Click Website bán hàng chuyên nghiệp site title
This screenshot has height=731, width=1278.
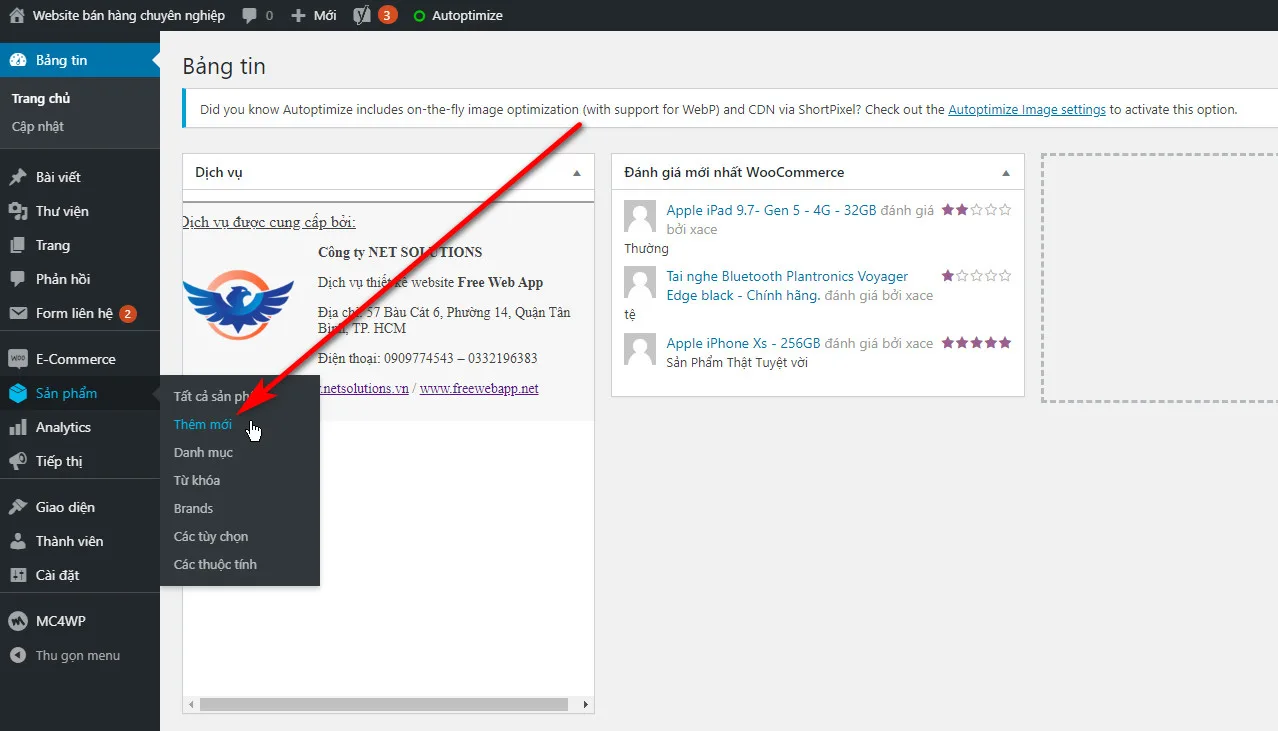(129, 15)
